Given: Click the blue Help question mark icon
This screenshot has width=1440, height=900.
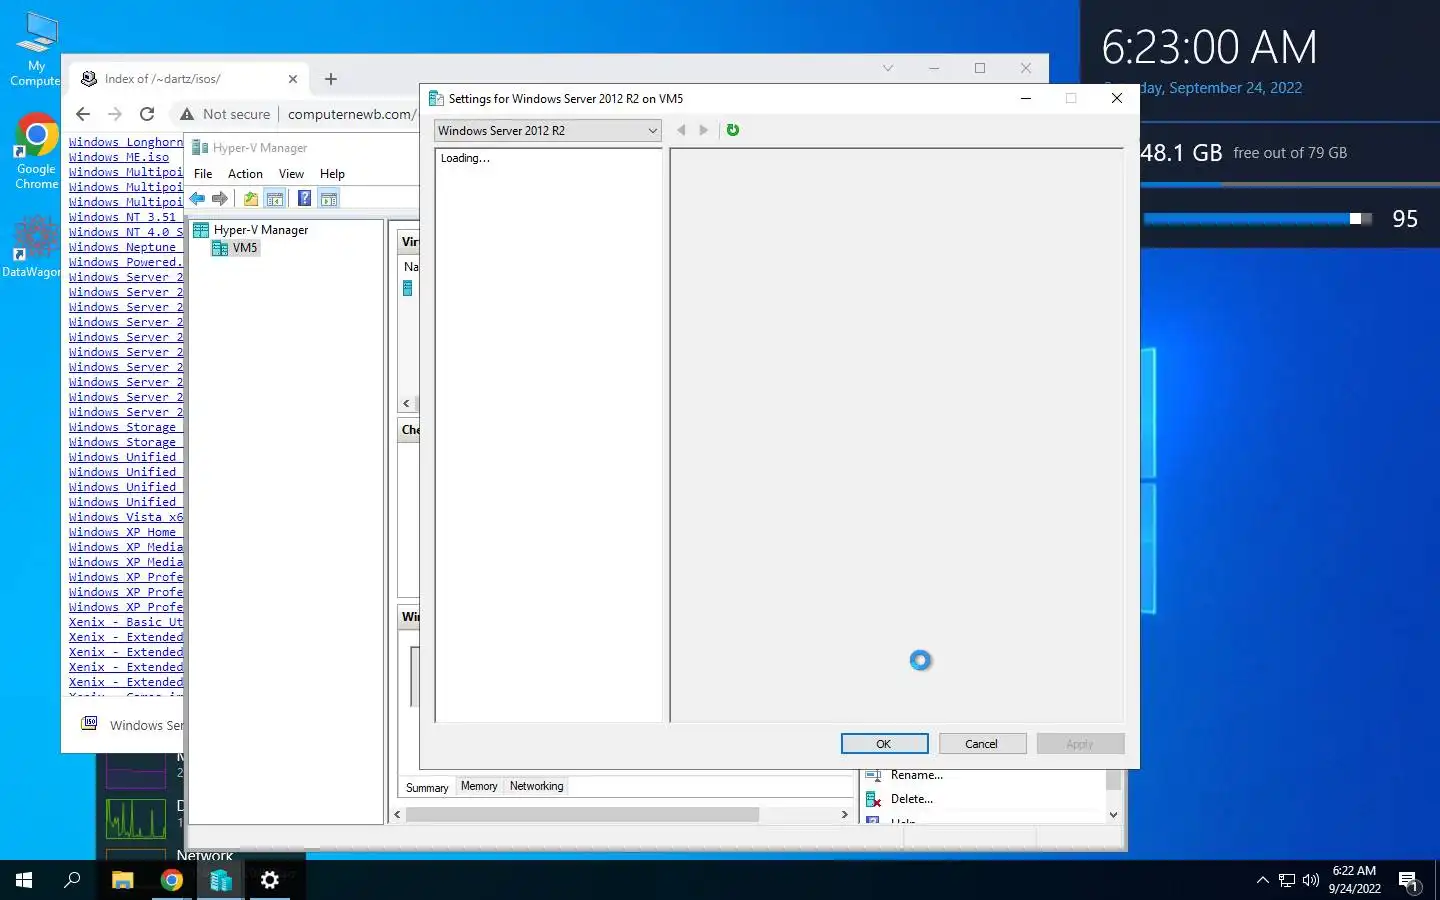Looking at the screenshot, I should (304, 199).
